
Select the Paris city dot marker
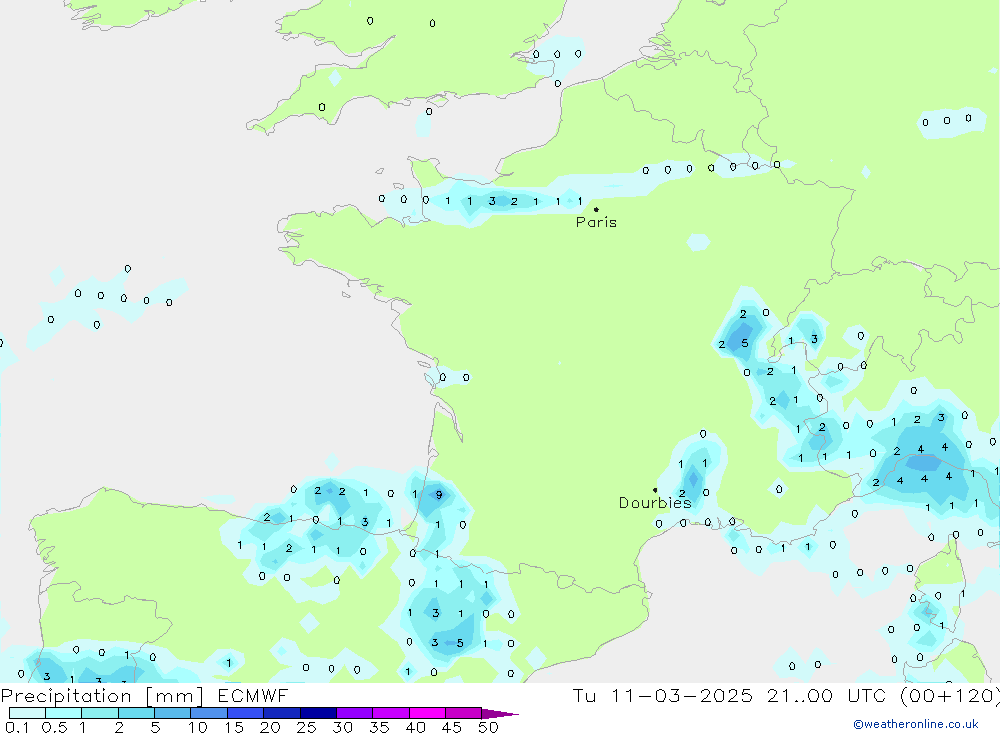[596, 209]
